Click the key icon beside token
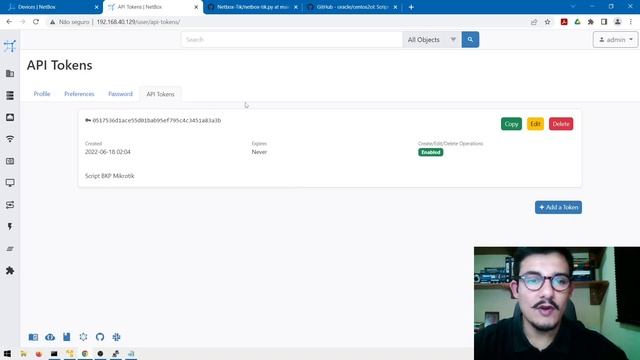This screenshot has width=640, height=360. point(88,120)
